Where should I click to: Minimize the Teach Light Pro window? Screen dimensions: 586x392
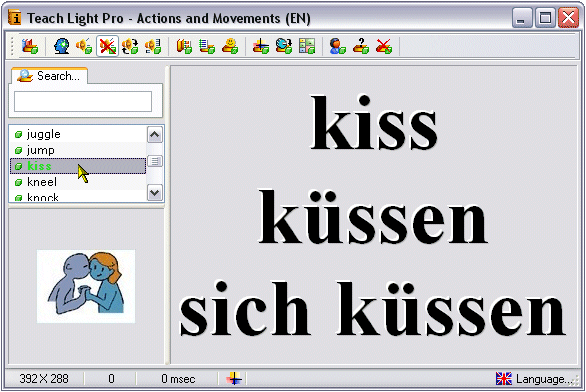522,18
